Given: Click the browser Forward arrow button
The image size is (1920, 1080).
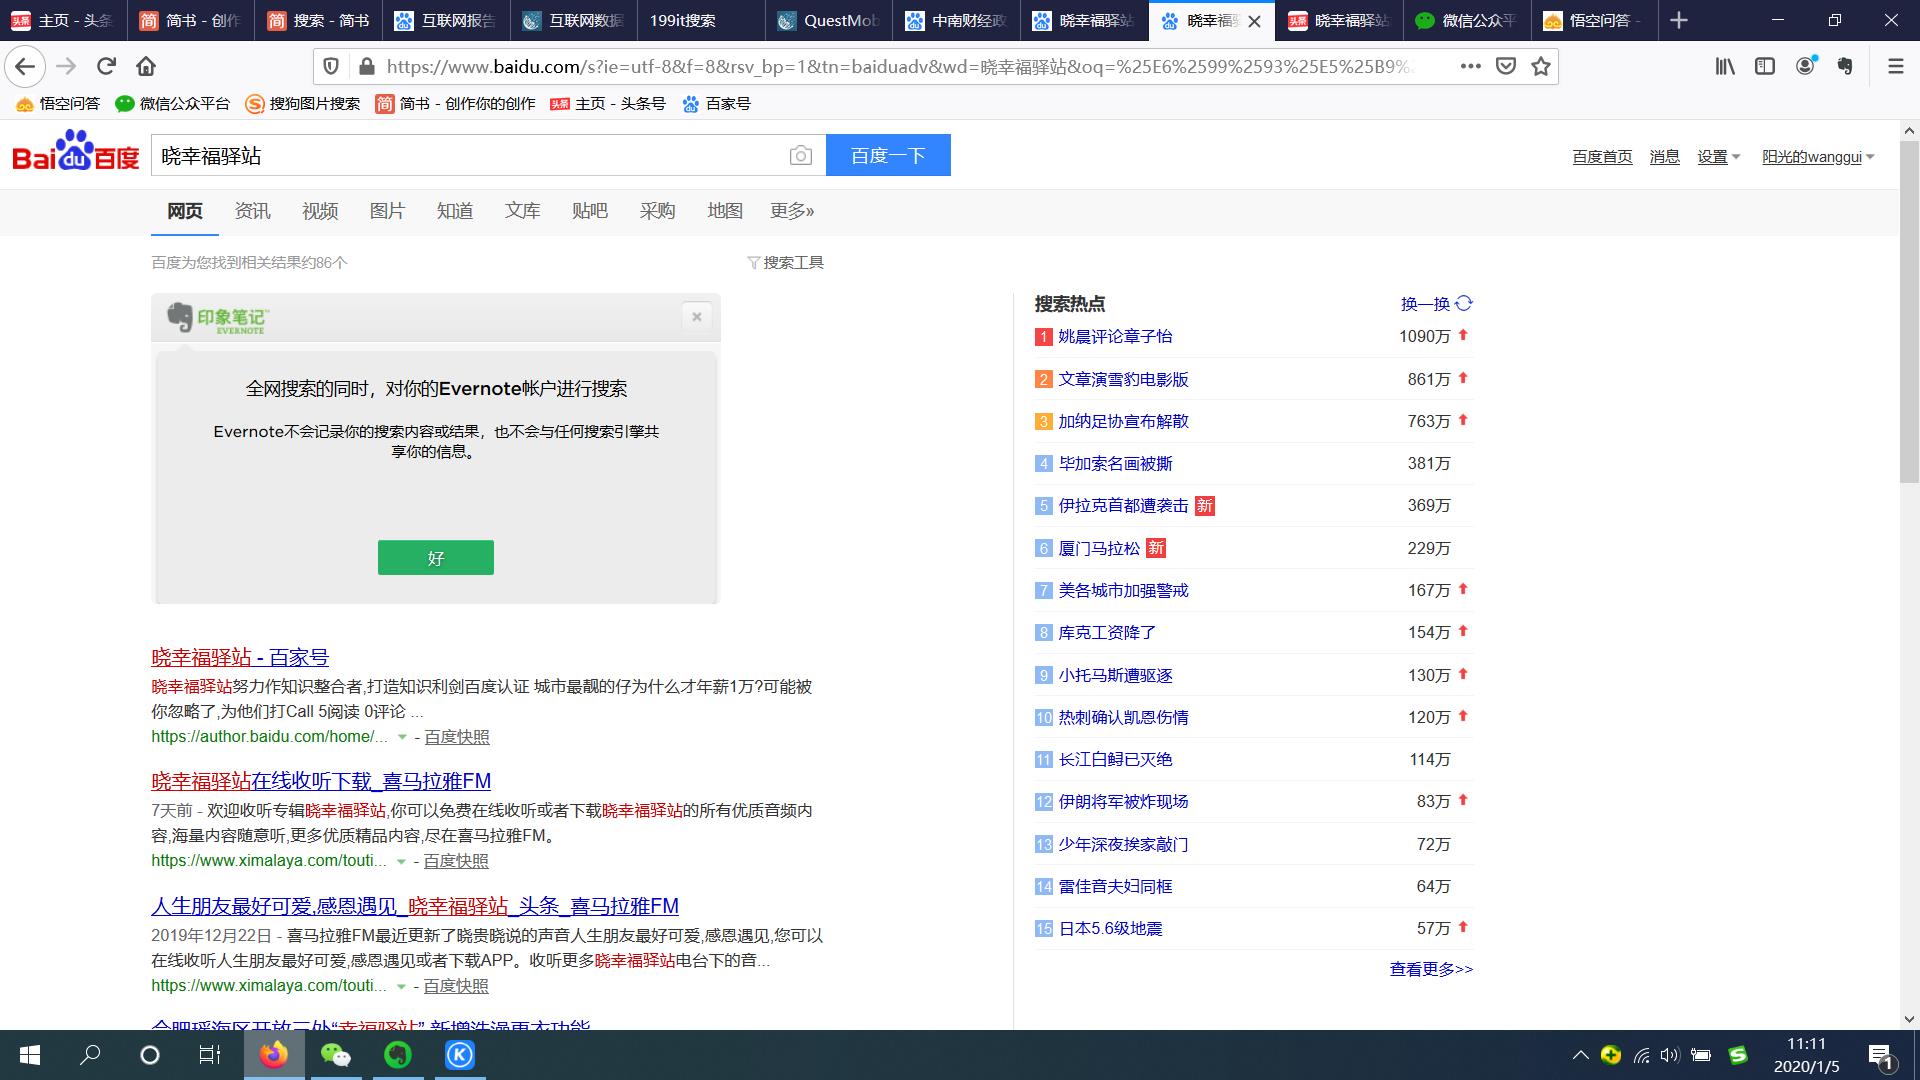Looking at the screenshot, I should click(66, 66).
